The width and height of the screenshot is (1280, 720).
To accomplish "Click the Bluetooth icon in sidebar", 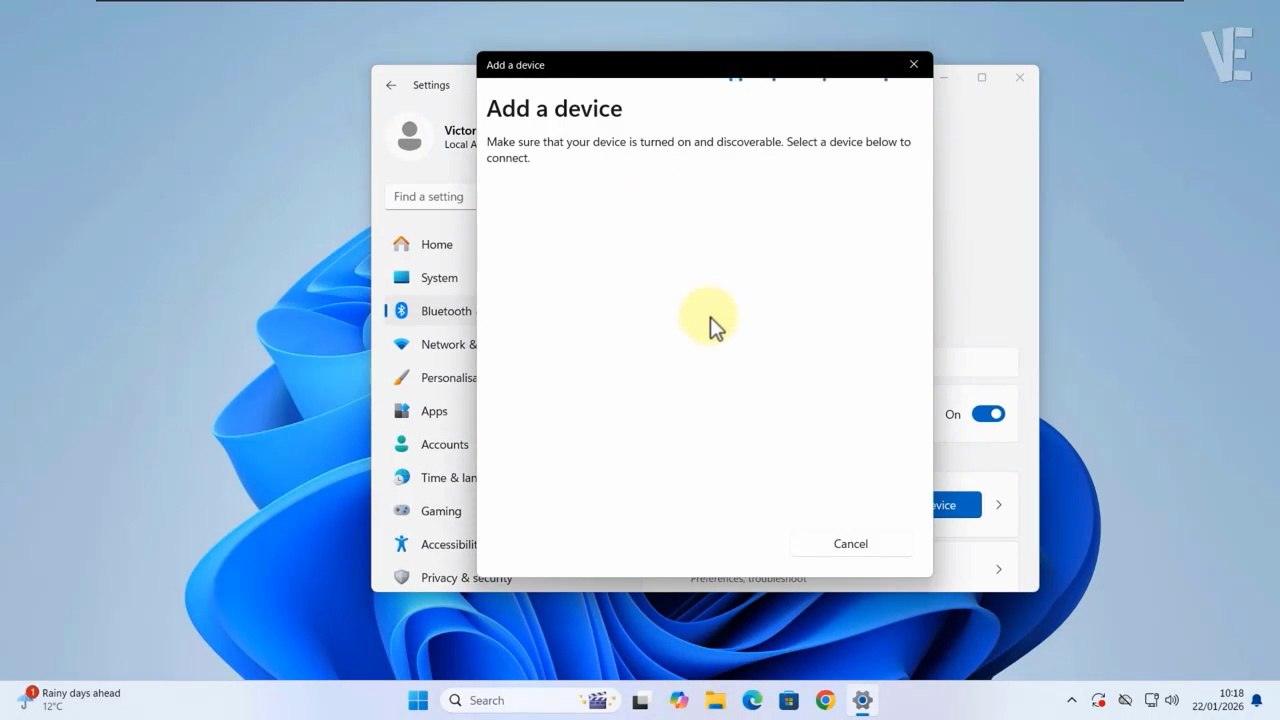I will pos(402,311).
